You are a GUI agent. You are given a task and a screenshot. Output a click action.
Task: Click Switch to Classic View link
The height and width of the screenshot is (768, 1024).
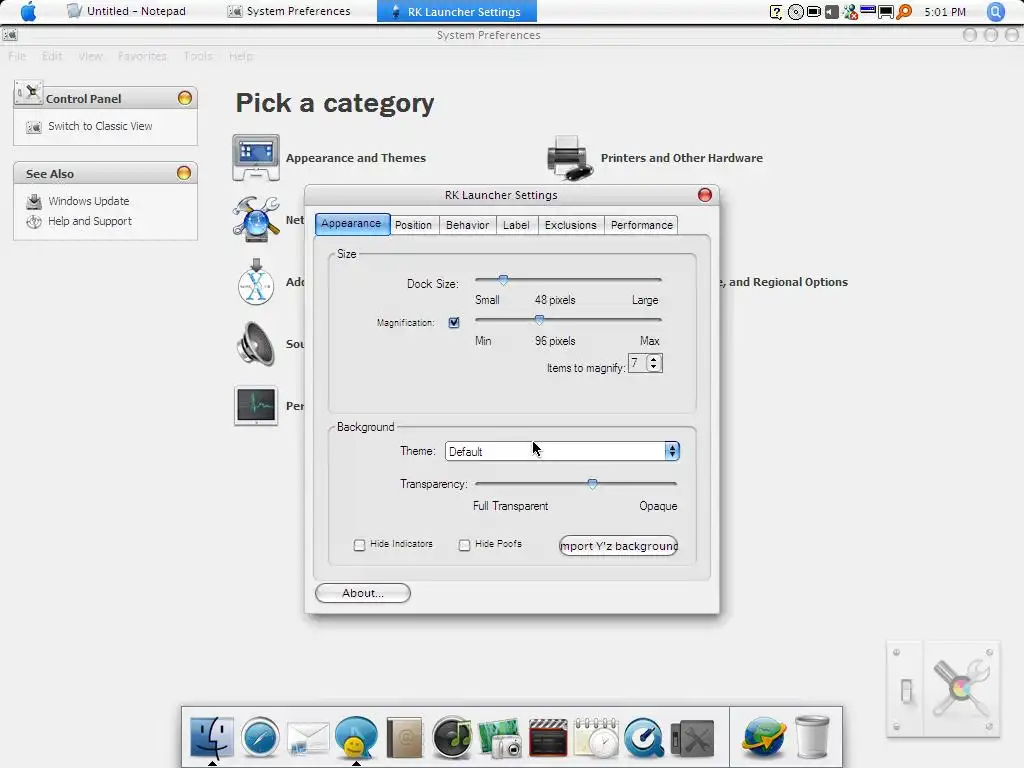point(100,126)
